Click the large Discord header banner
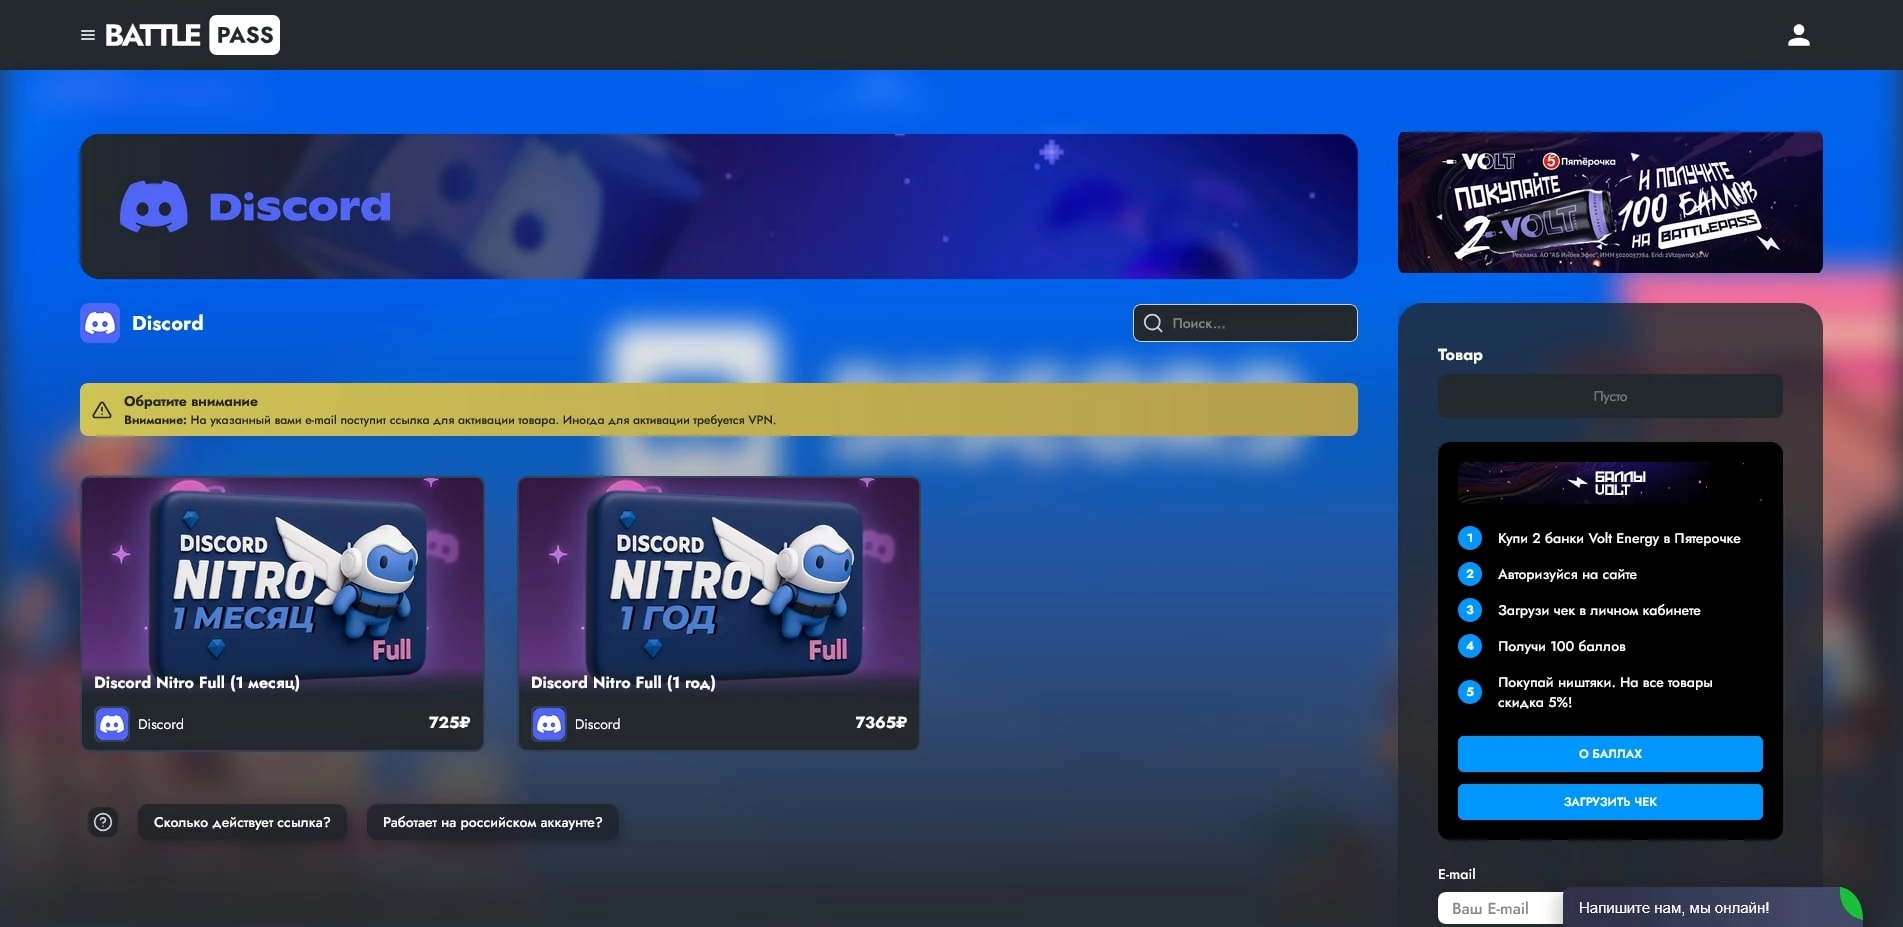This screenshot has height=927, width=1903. (718, 206)
